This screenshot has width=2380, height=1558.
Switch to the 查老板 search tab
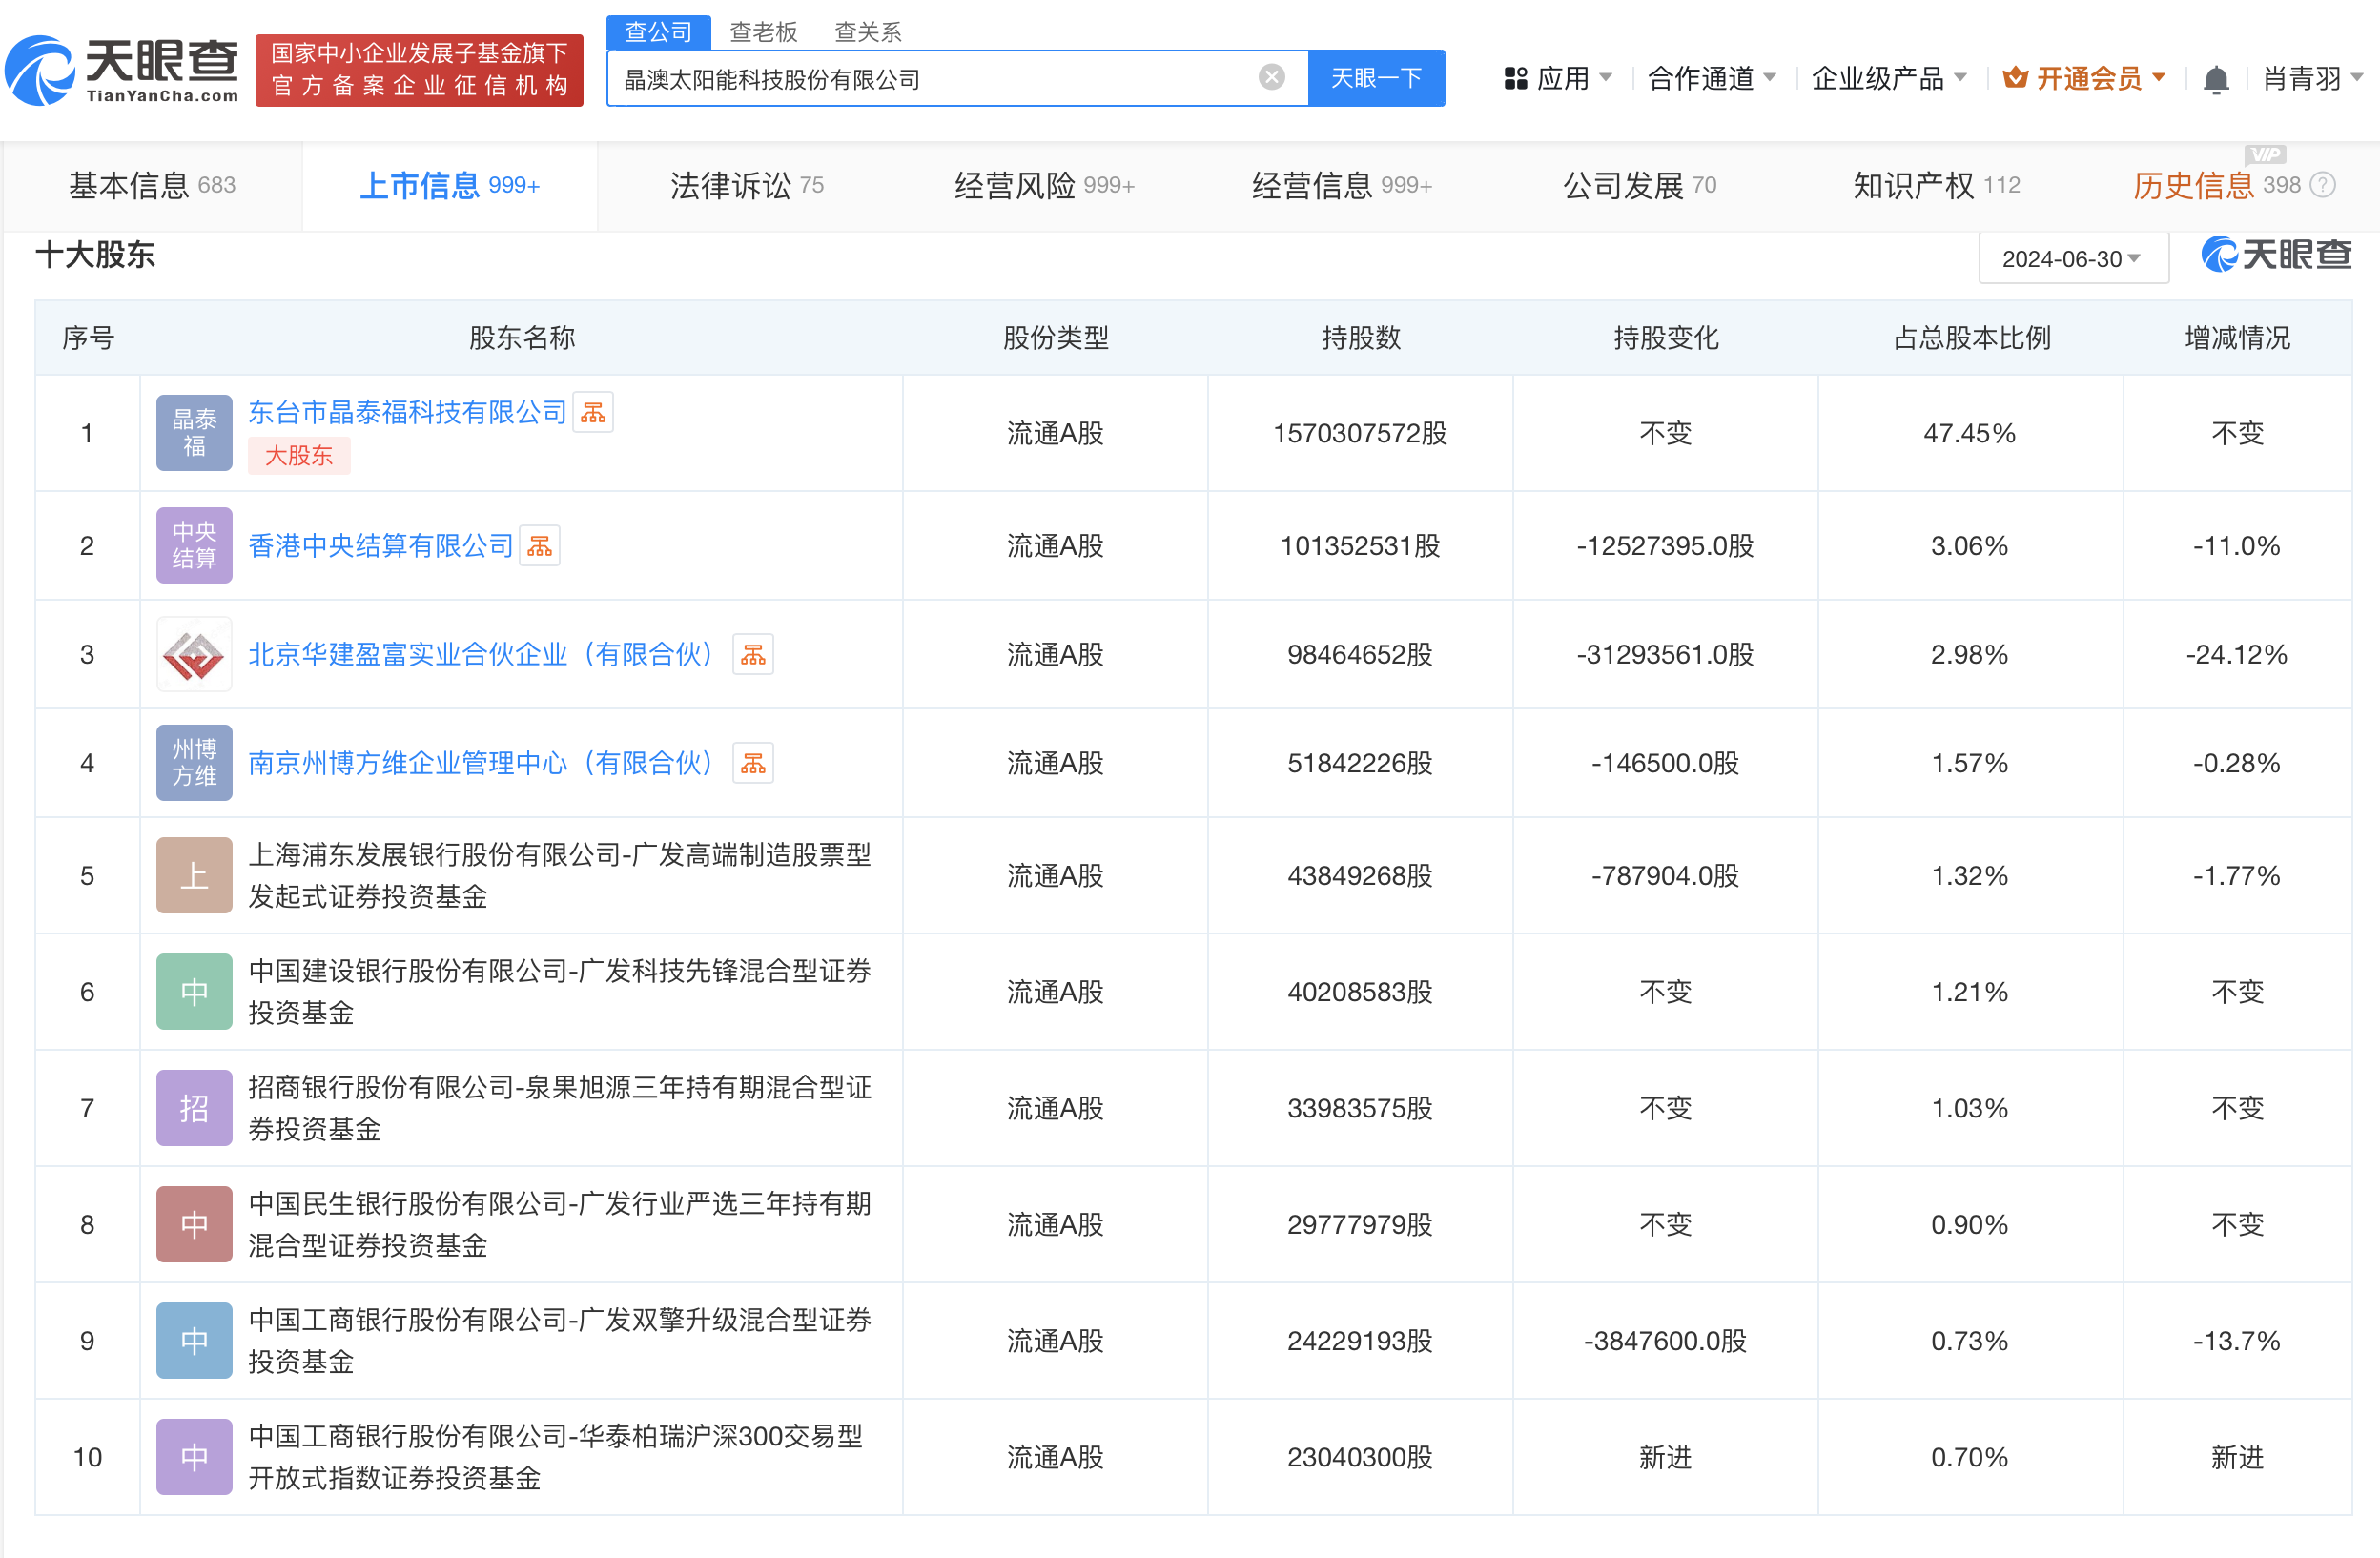coord(763,32)
